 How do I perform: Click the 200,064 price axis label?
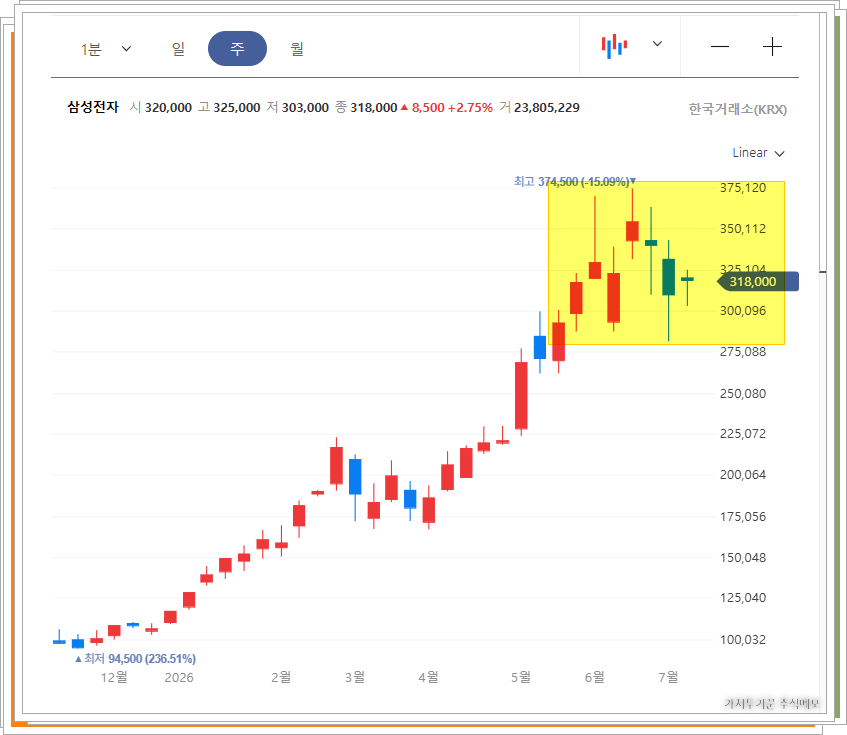pyautogui.click(x=743, y=475)
